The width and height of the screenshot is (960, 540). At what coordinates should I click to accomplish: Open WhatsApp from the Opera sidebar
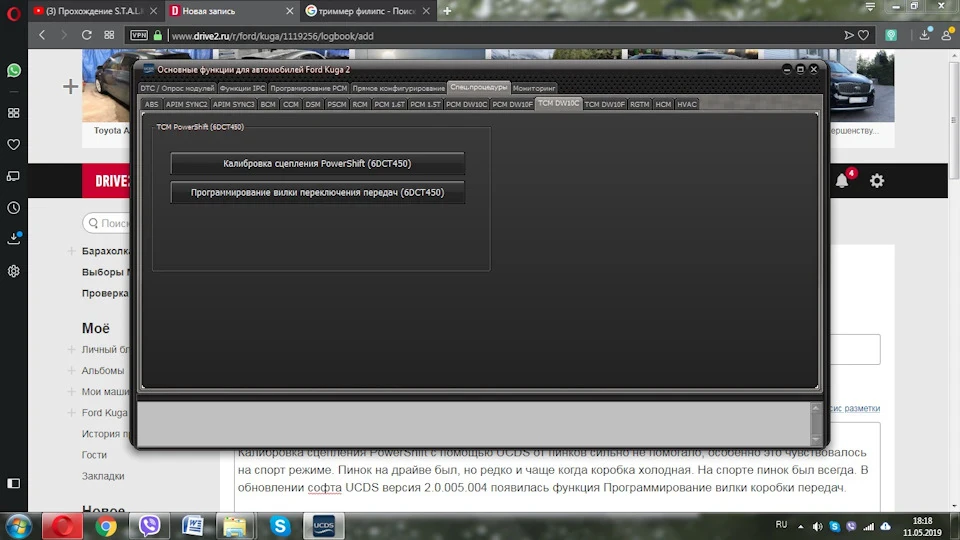13,70
